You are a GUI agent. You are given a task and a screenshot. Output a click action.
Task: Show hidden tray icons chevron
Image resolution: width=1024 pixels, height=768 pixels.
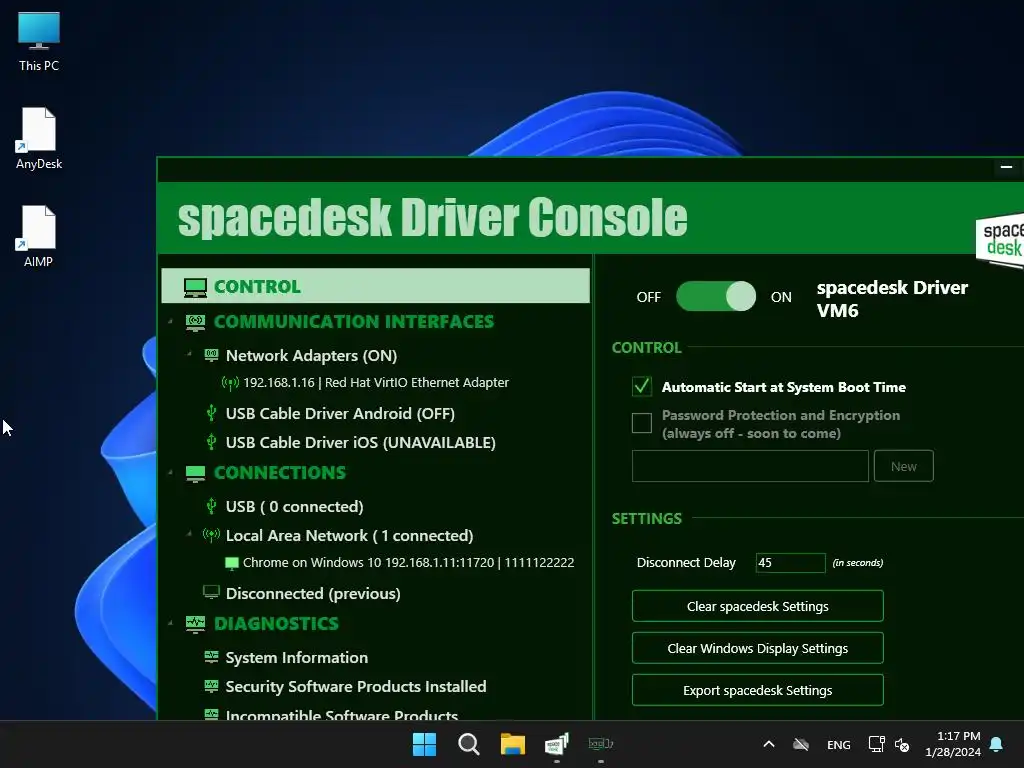tap(769, 744)
